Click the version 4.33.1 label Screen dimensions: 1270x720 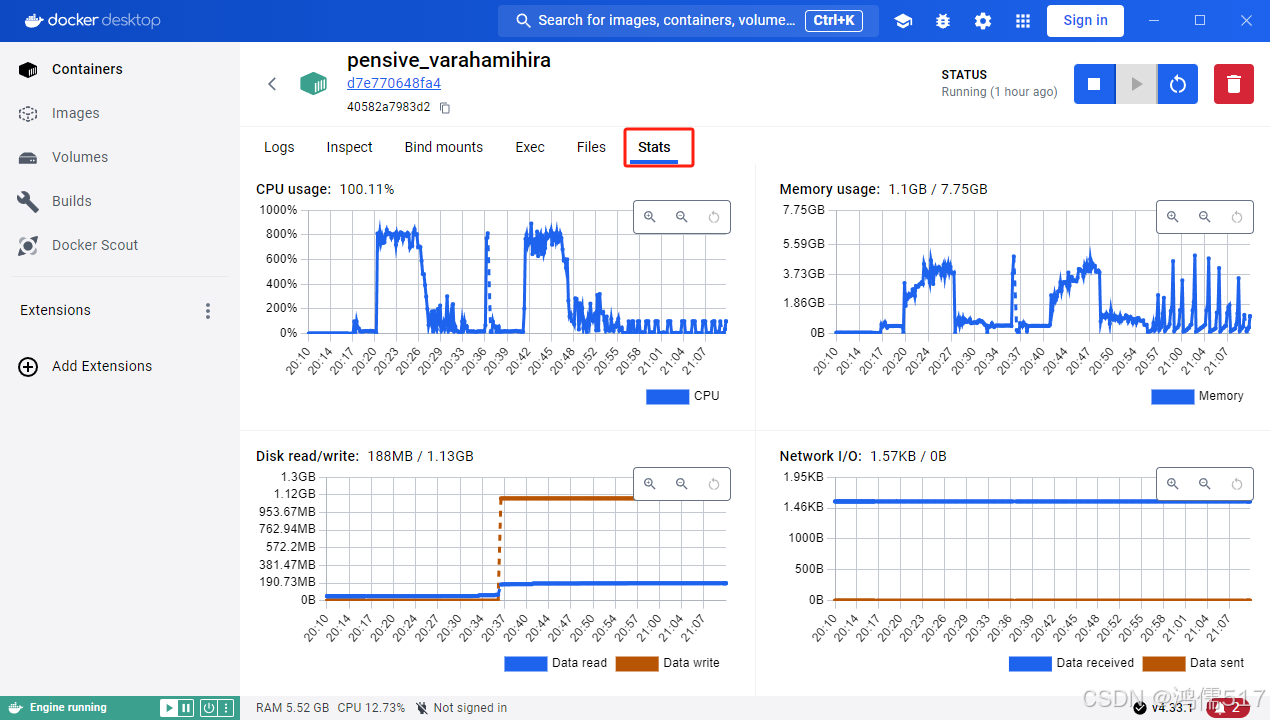click(1172, 708)
